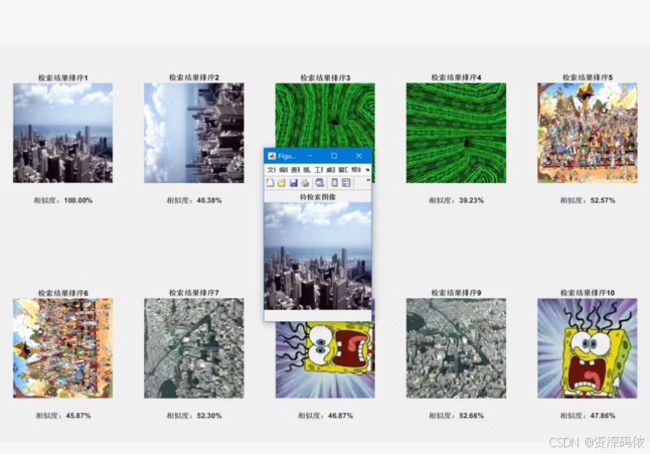Click the Insert Legend toolbar icon
Viewport: 650px width, 454px height.
(x=346, y=183)
